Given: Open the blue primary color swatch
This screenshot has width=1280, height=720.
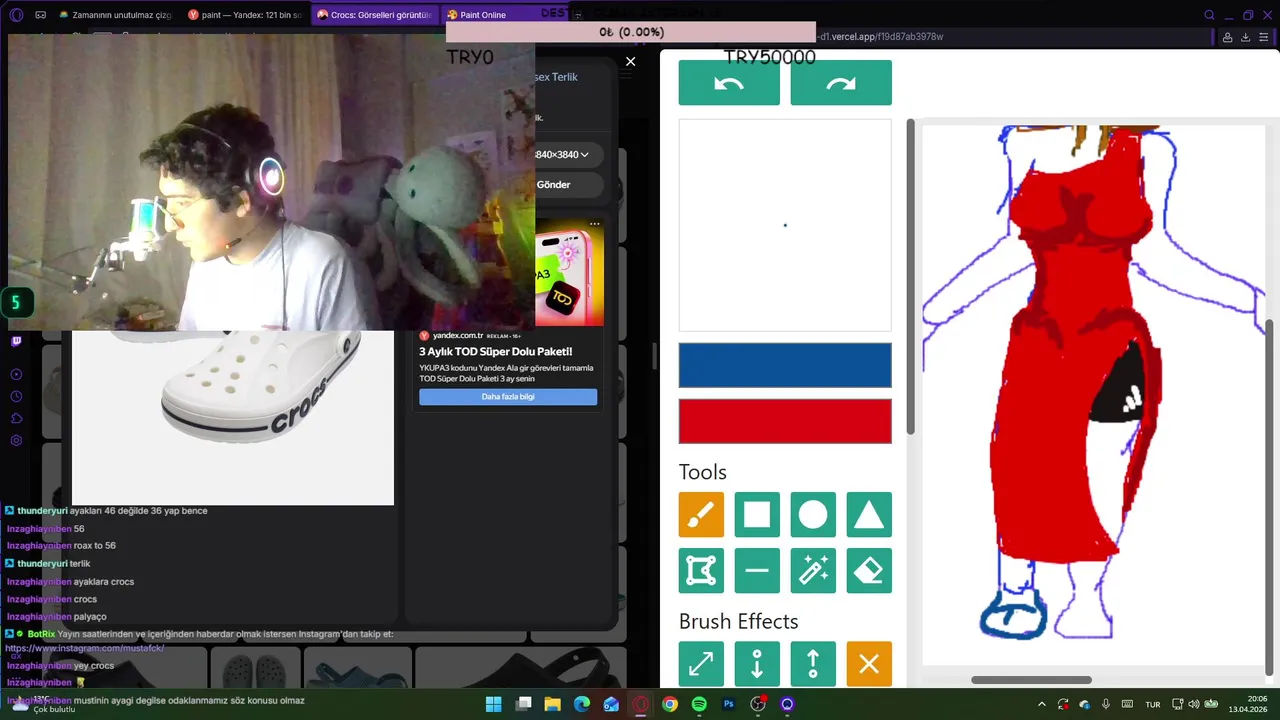Looking at the screenshot, I should [785, 365].
